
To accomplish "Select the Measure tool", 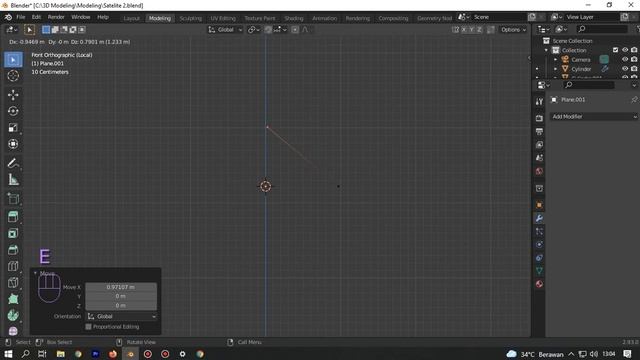I will coord(13,180).
